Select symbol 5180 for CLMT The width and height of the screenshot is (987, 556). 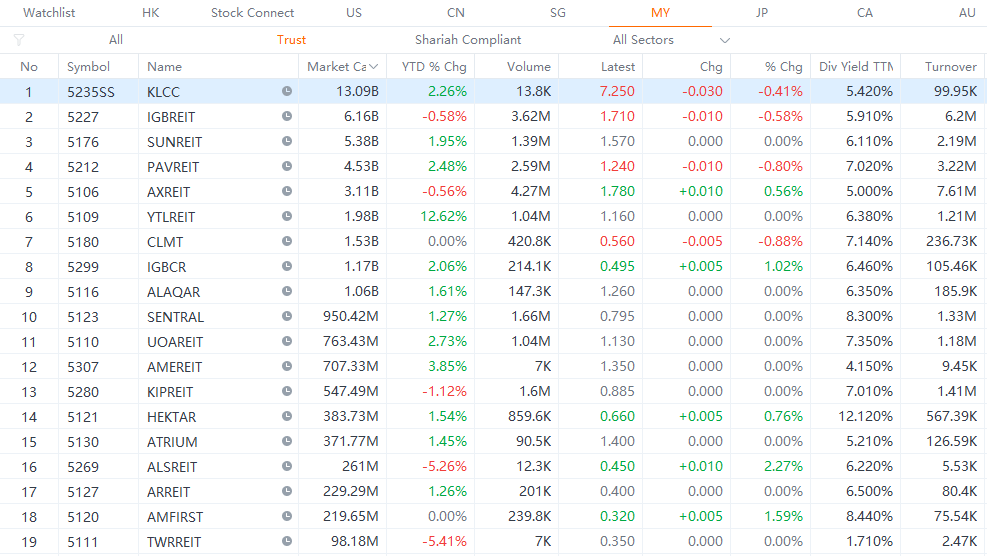83,242
